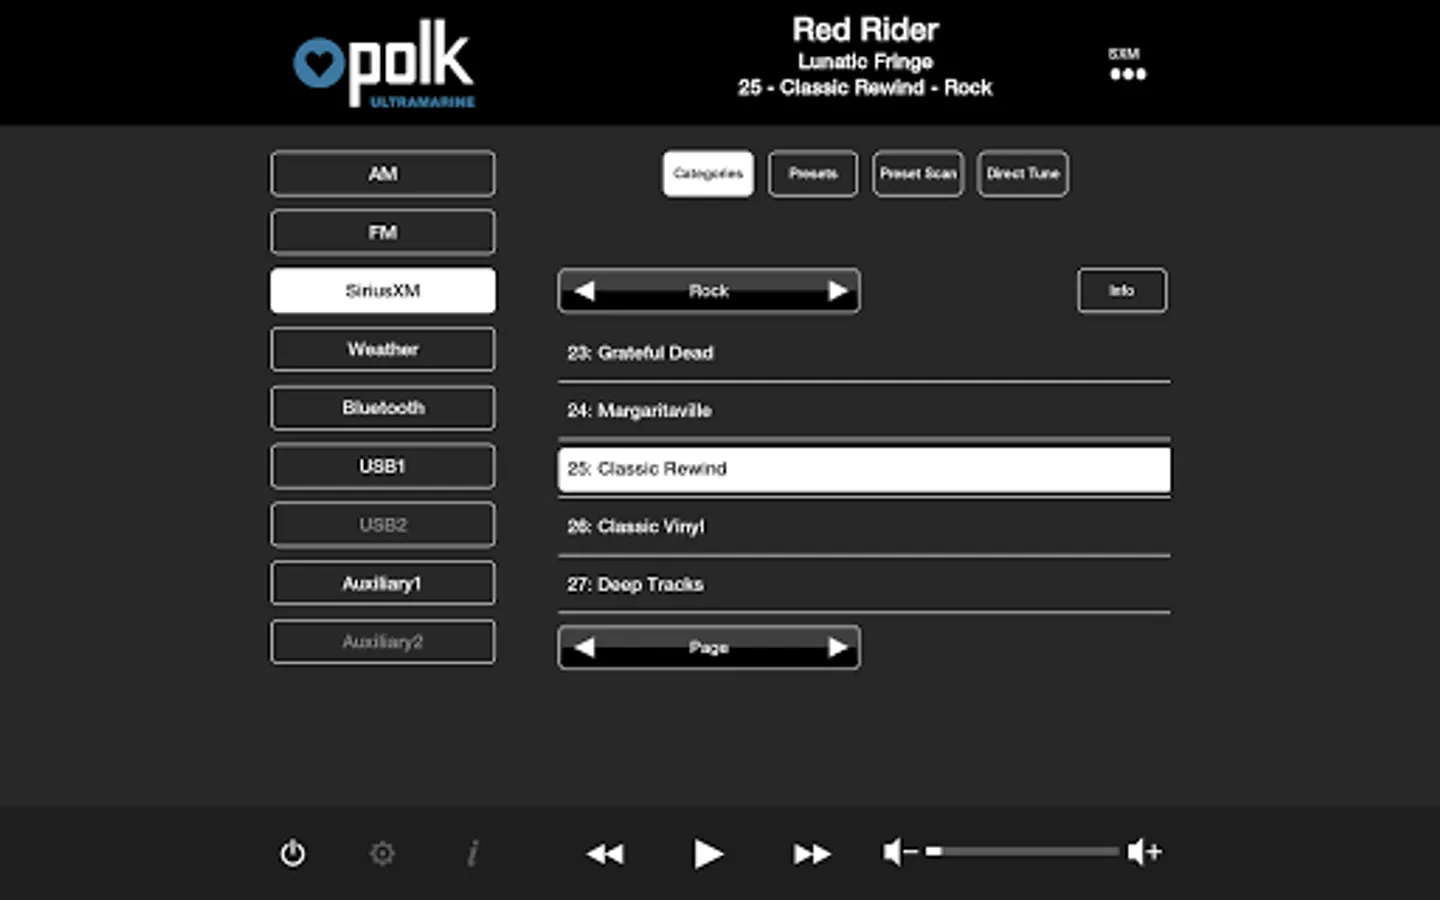The height and width of the screenshot is (900, 1440).
Task: Choose the USB2 source
Action: coord(382,525)
